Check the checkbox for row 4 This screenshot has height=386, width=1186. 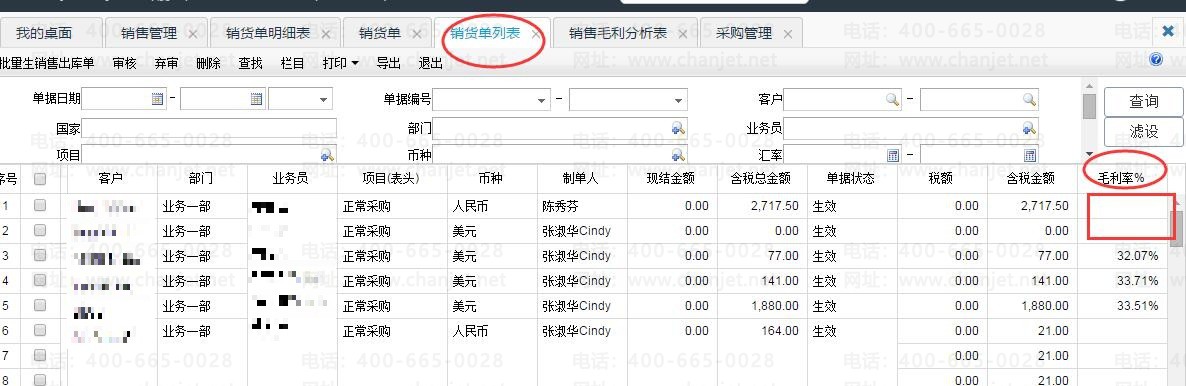click(x=40, y=281)
